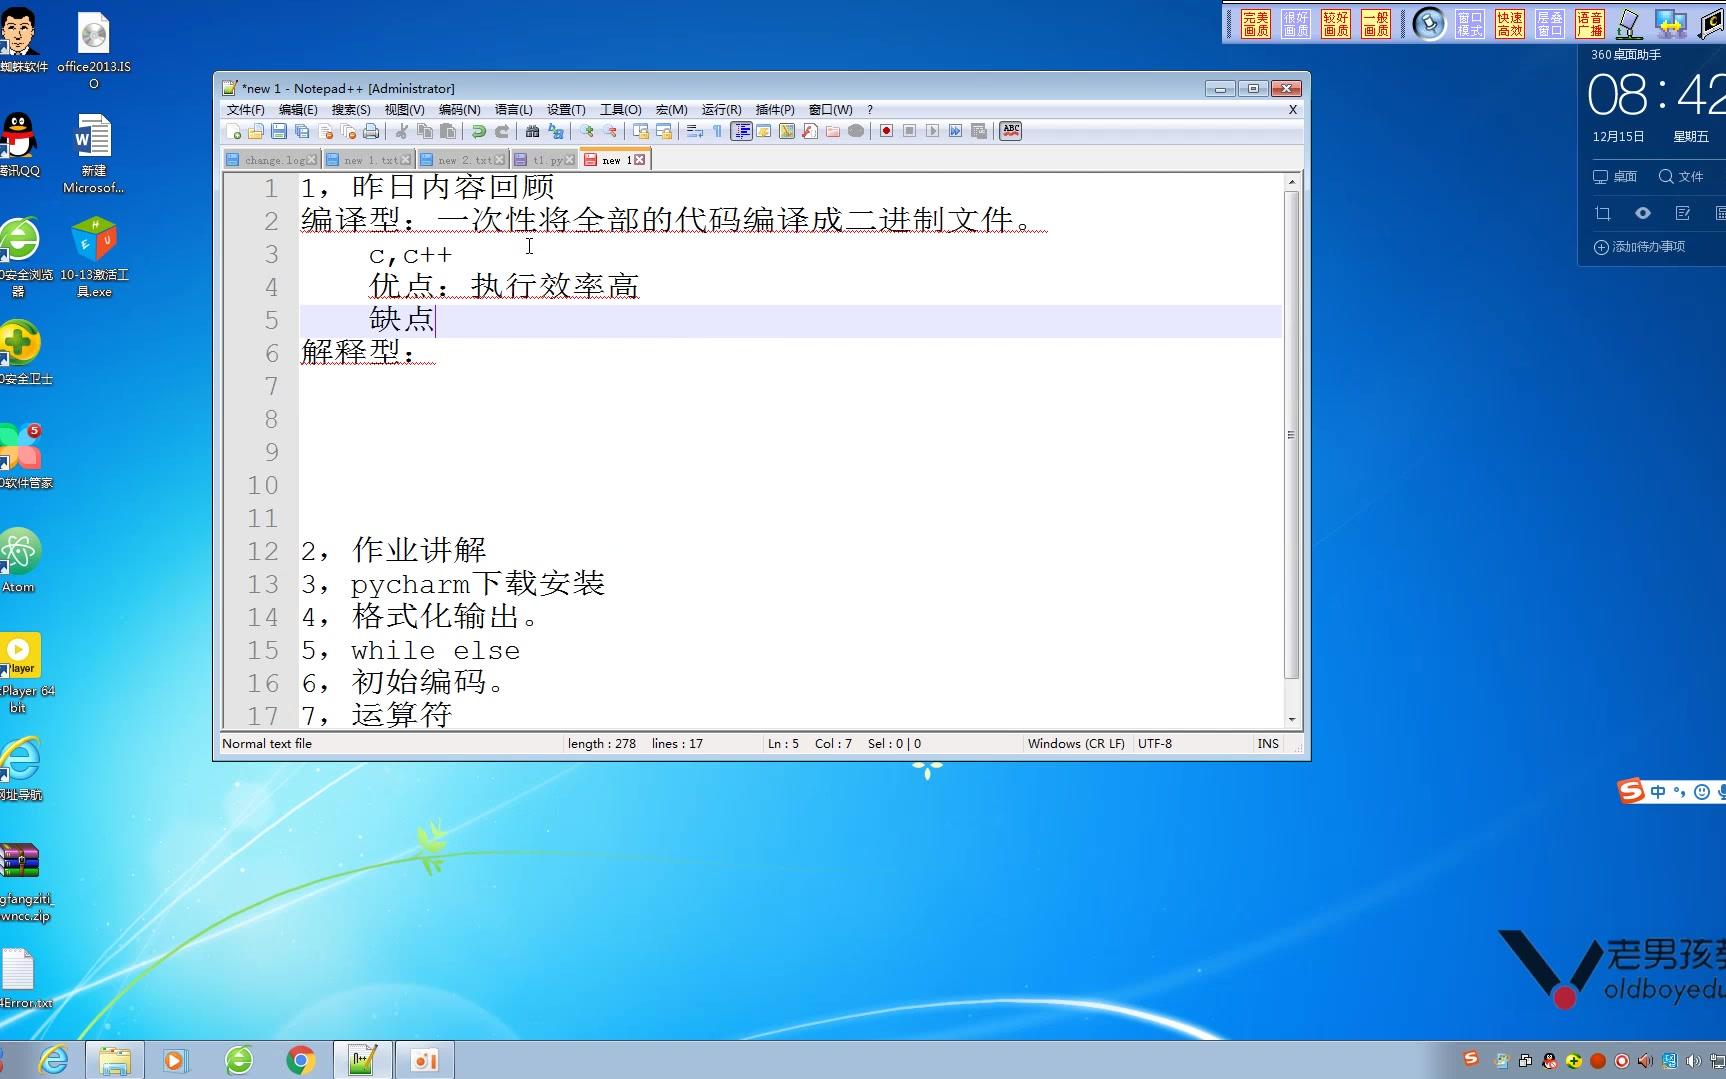Start recording a macro

[x=886, y=131]
